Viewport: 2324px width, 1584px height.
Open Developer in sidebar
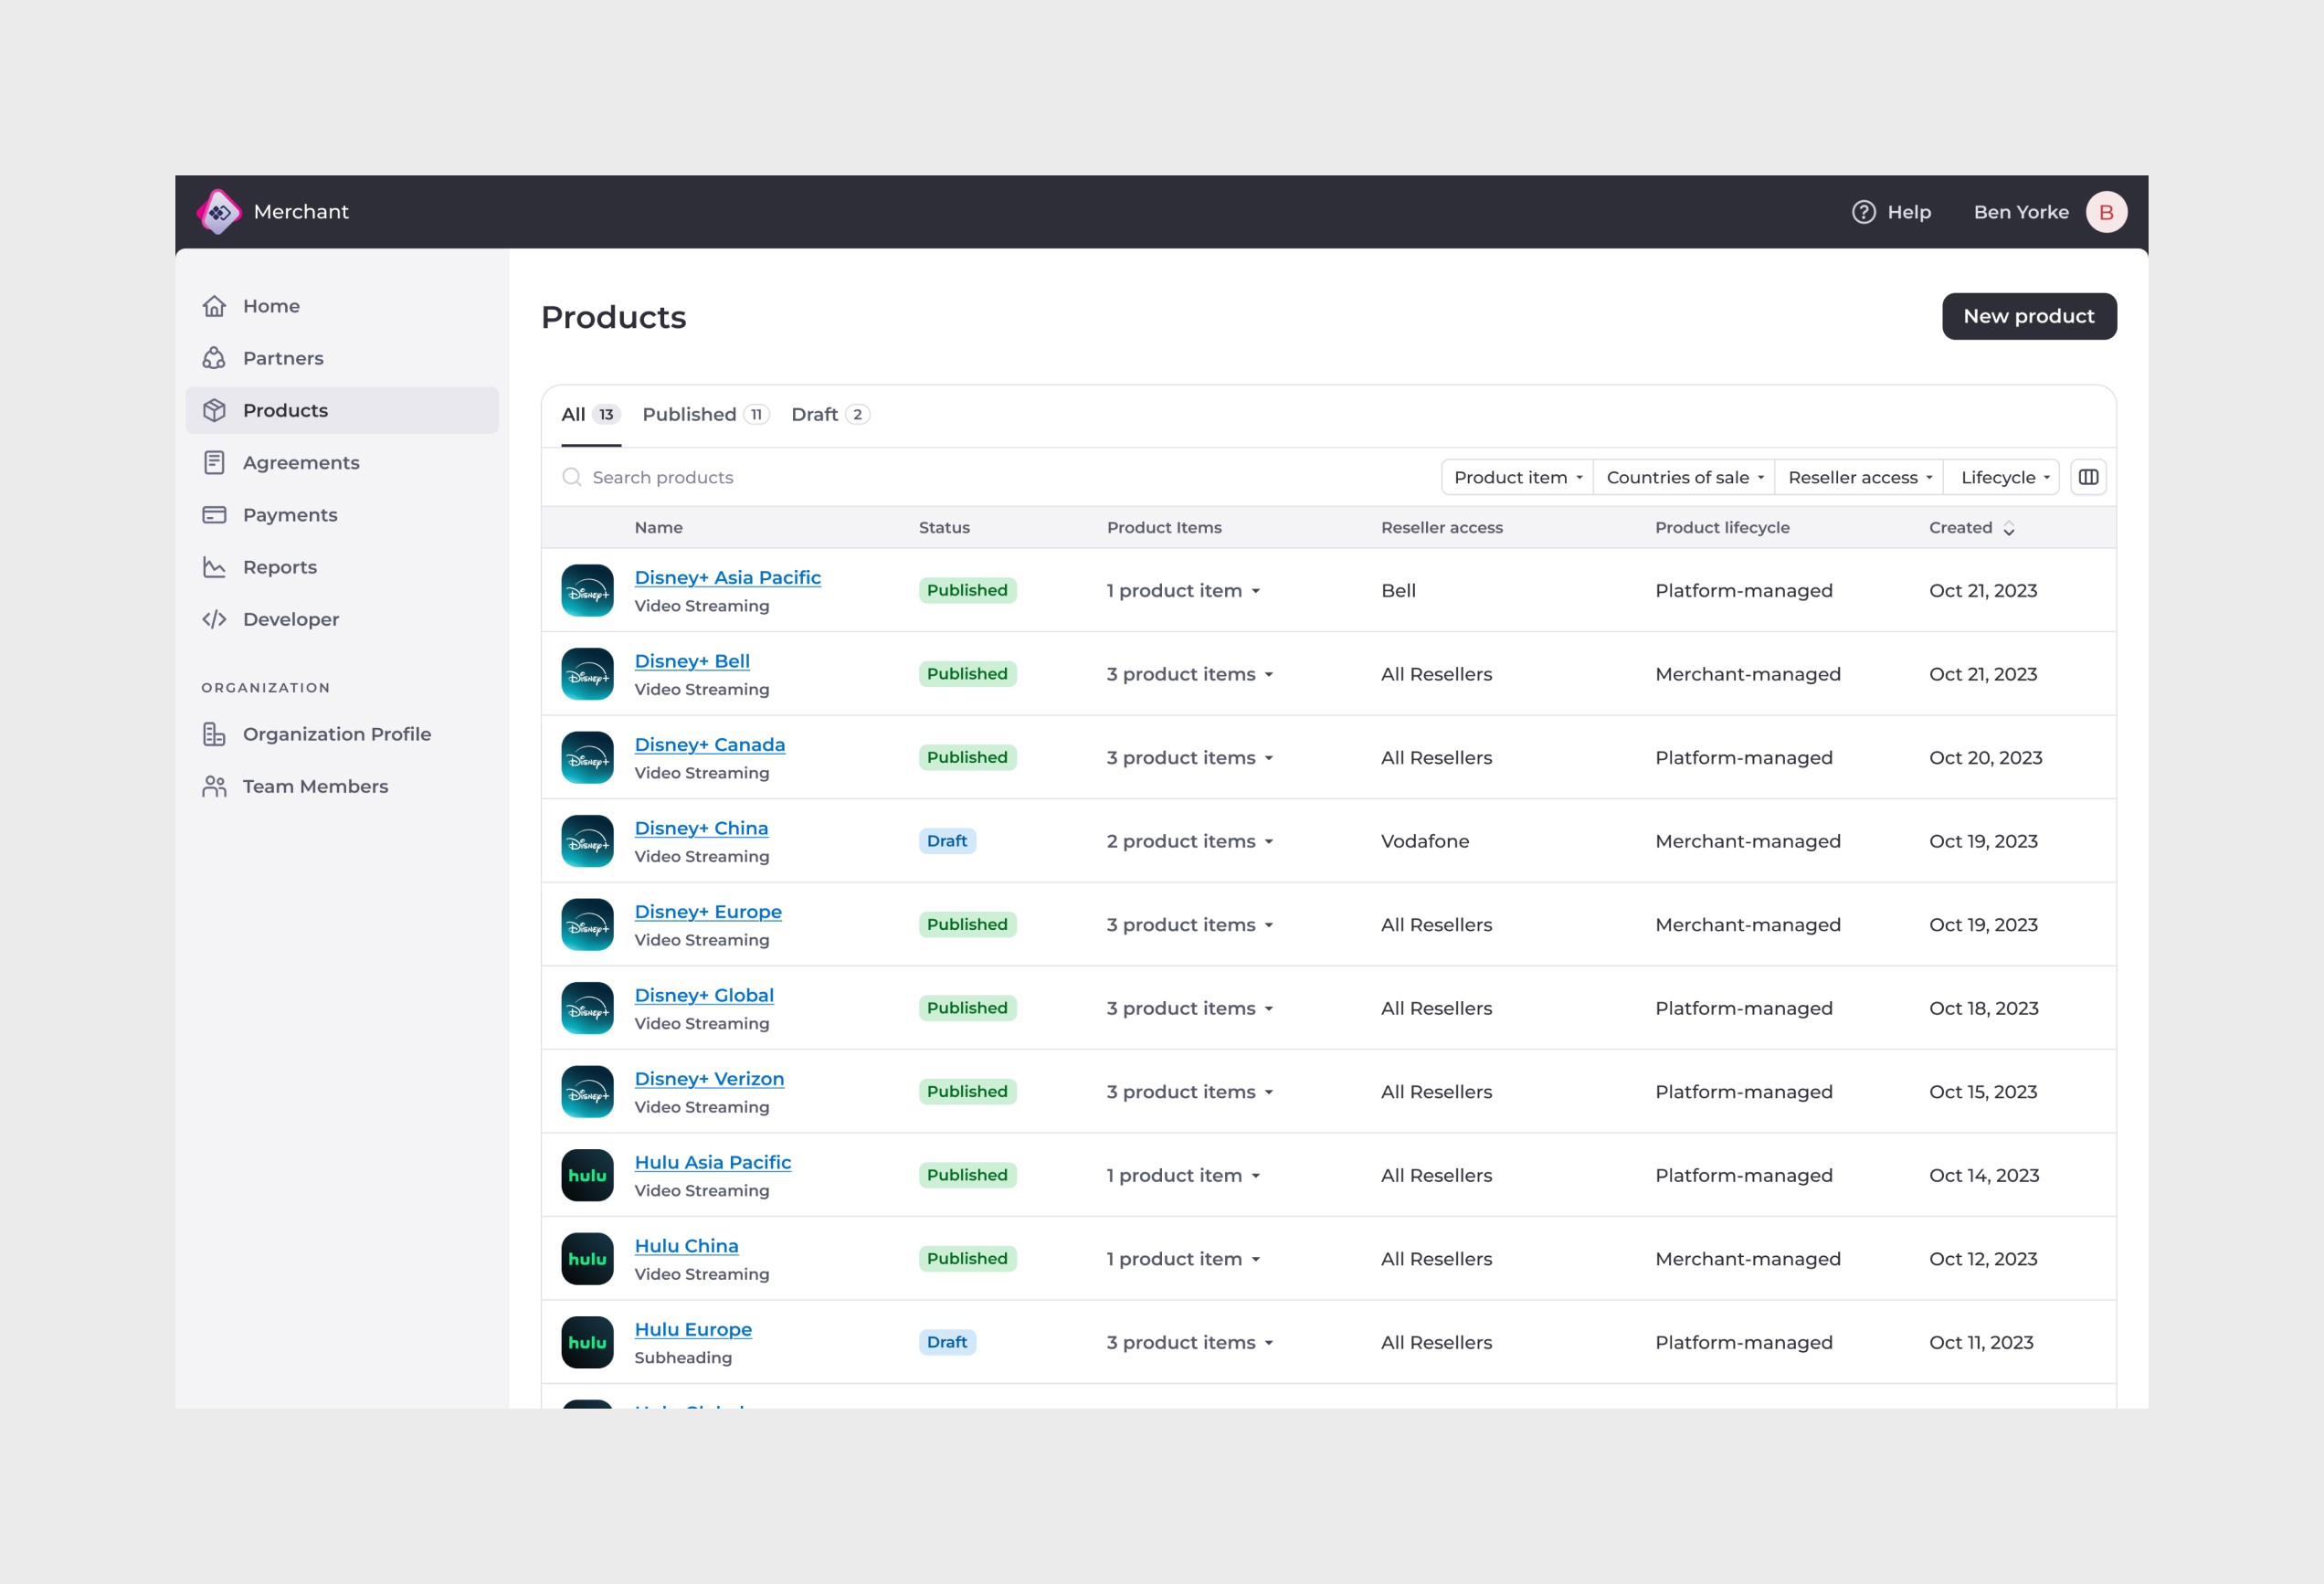point(342,619)
